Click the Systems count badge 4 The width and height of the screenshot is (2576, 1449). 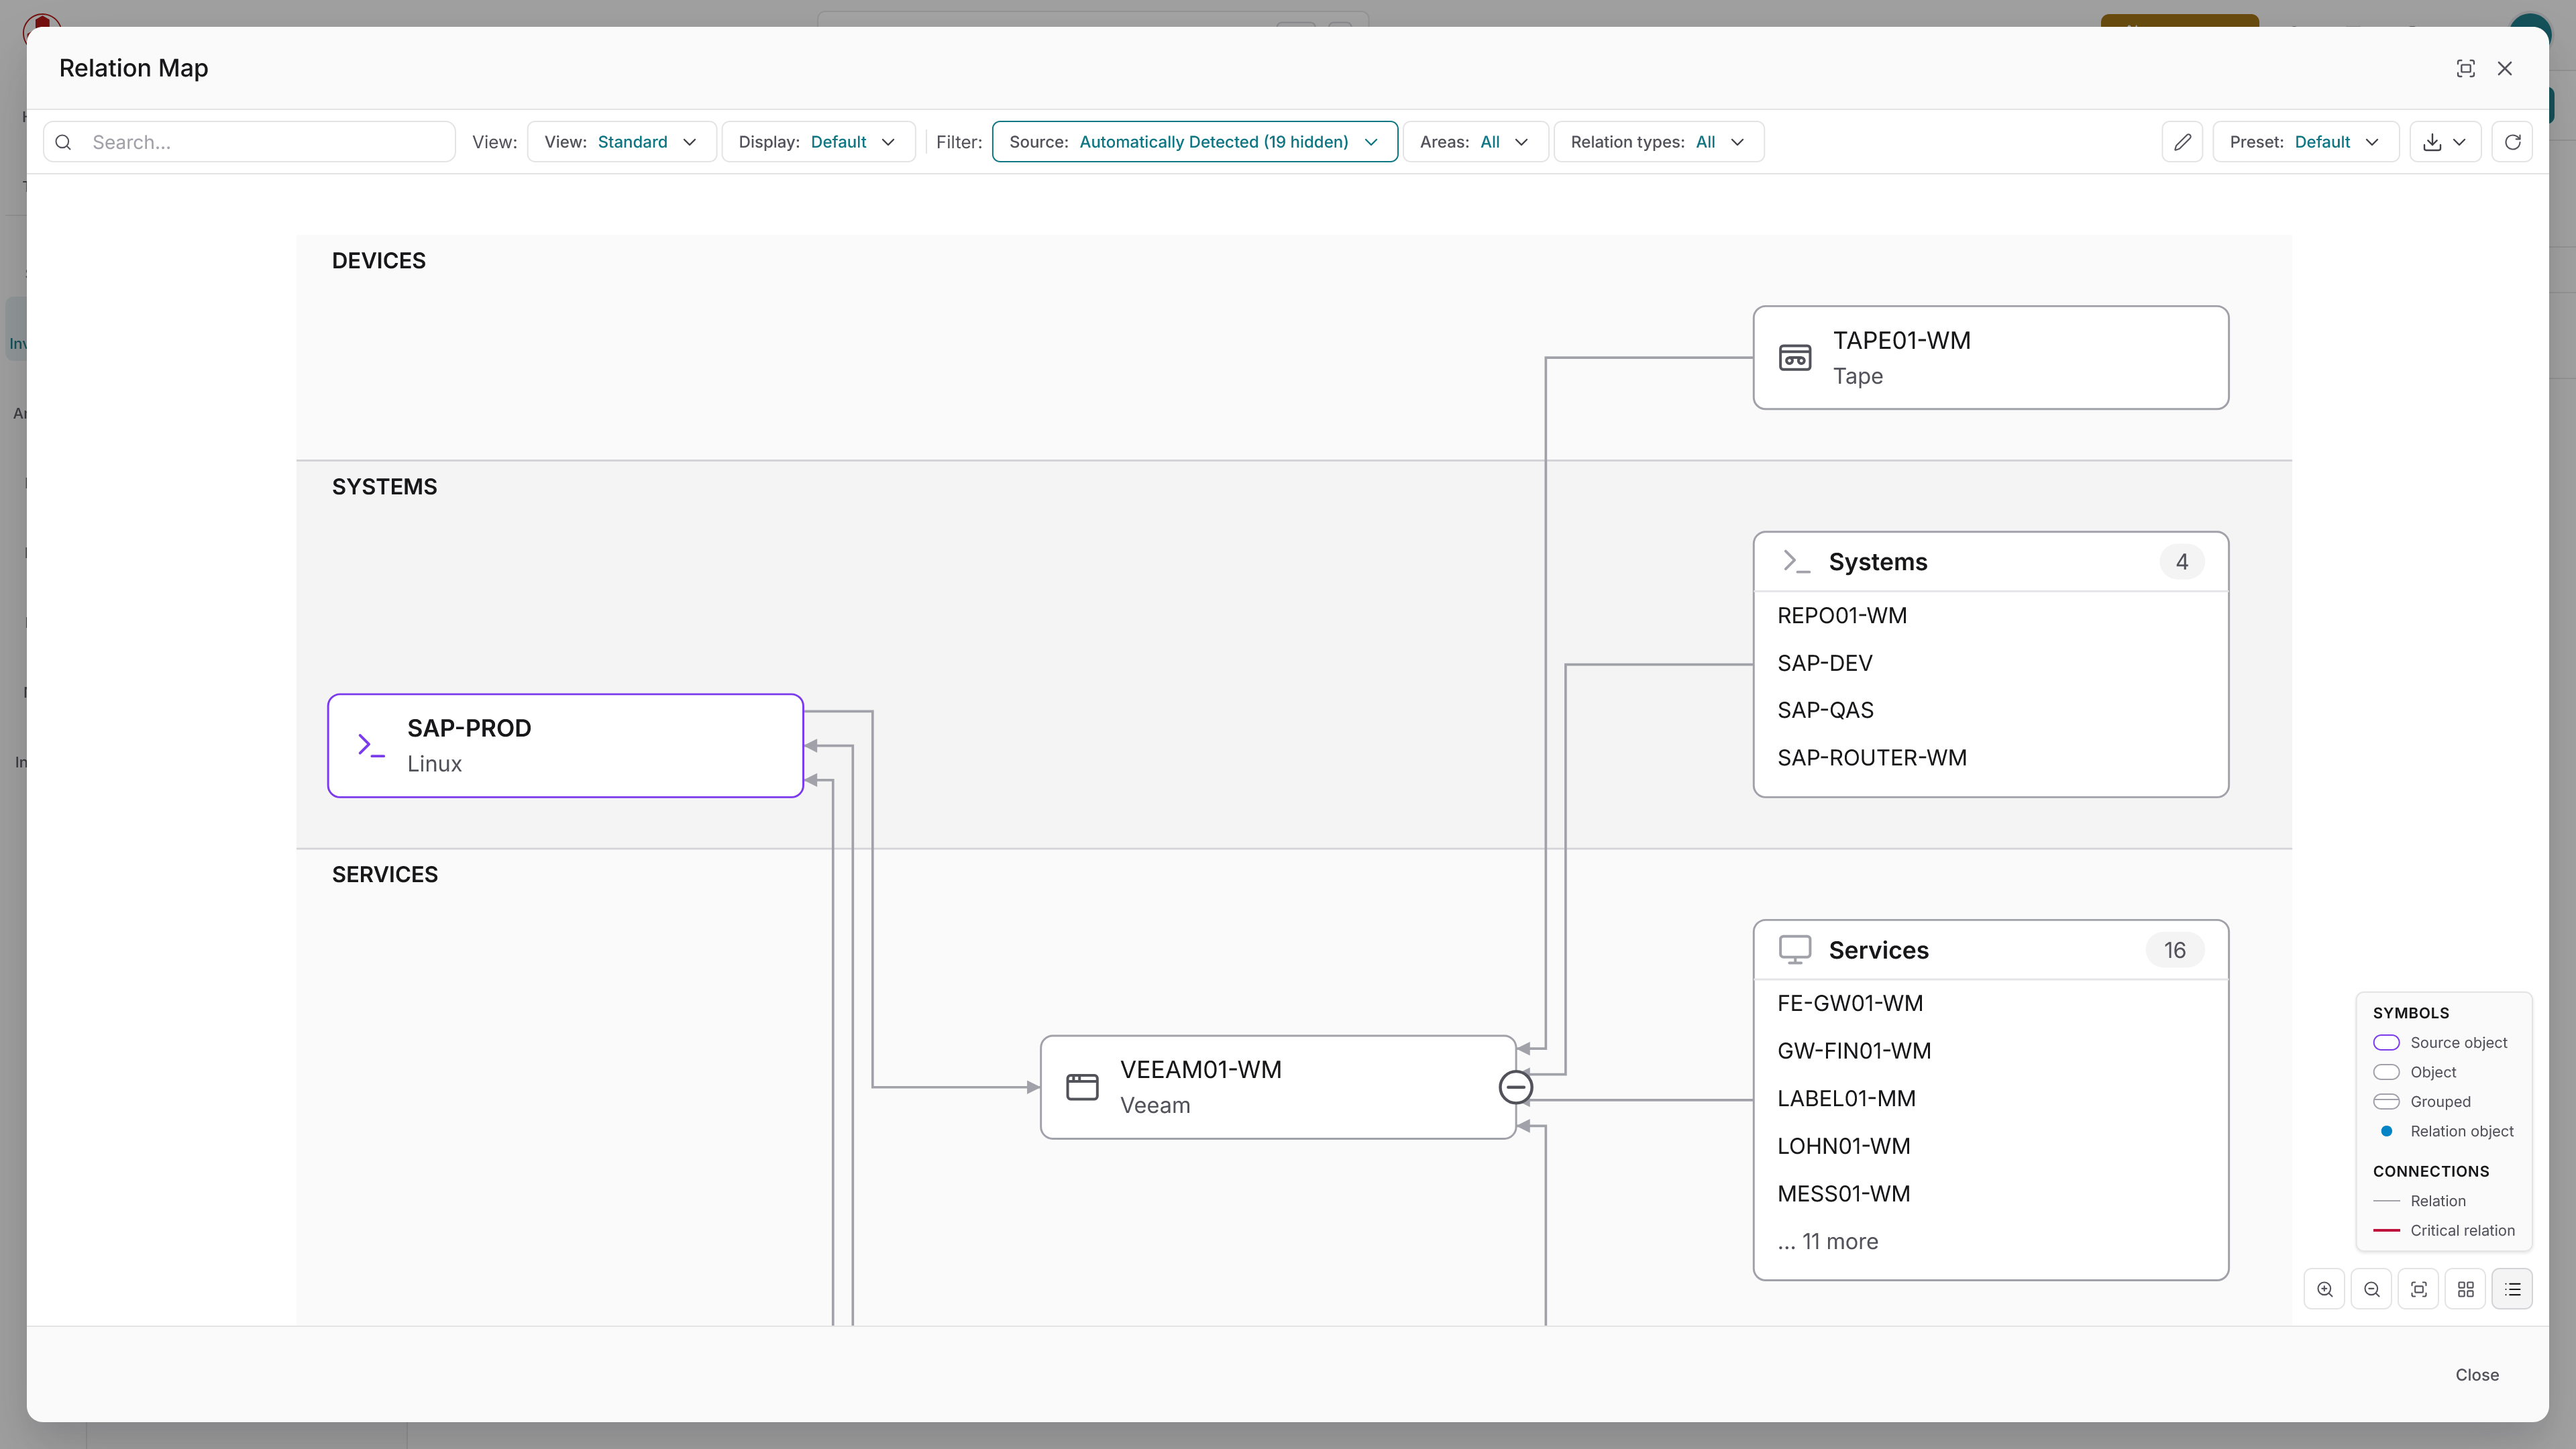(x=2181, y=561)
